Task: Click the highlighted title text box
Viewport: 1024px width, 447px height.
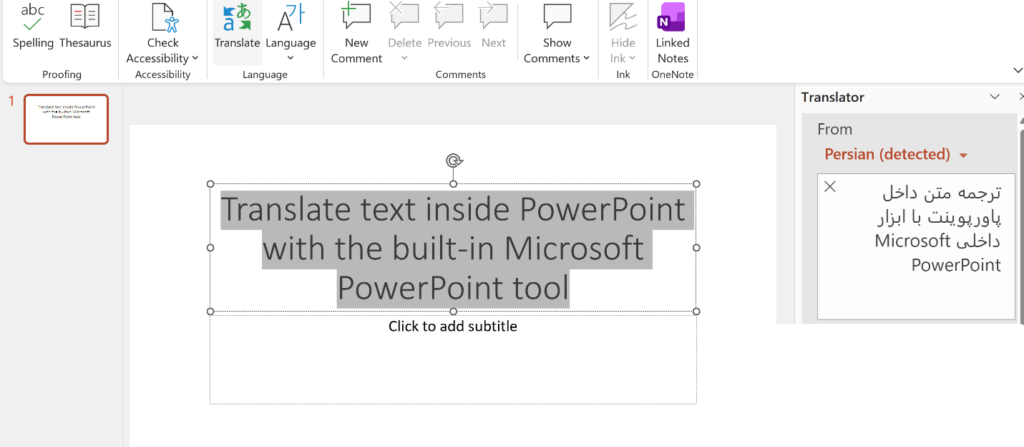Action: (x=453, y=248)
